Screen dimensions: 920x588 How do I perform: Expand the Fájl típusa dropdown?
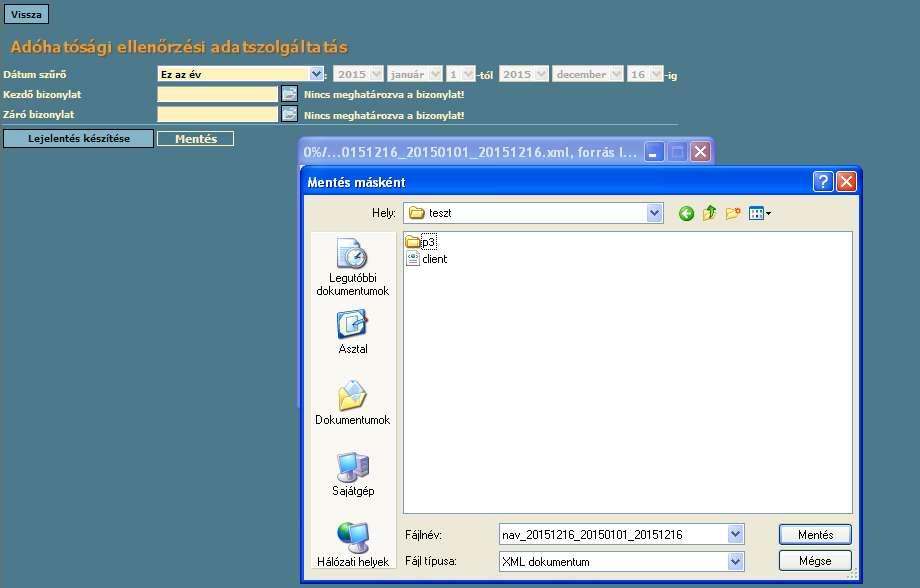pyautogui.click(x=736, y=562)
